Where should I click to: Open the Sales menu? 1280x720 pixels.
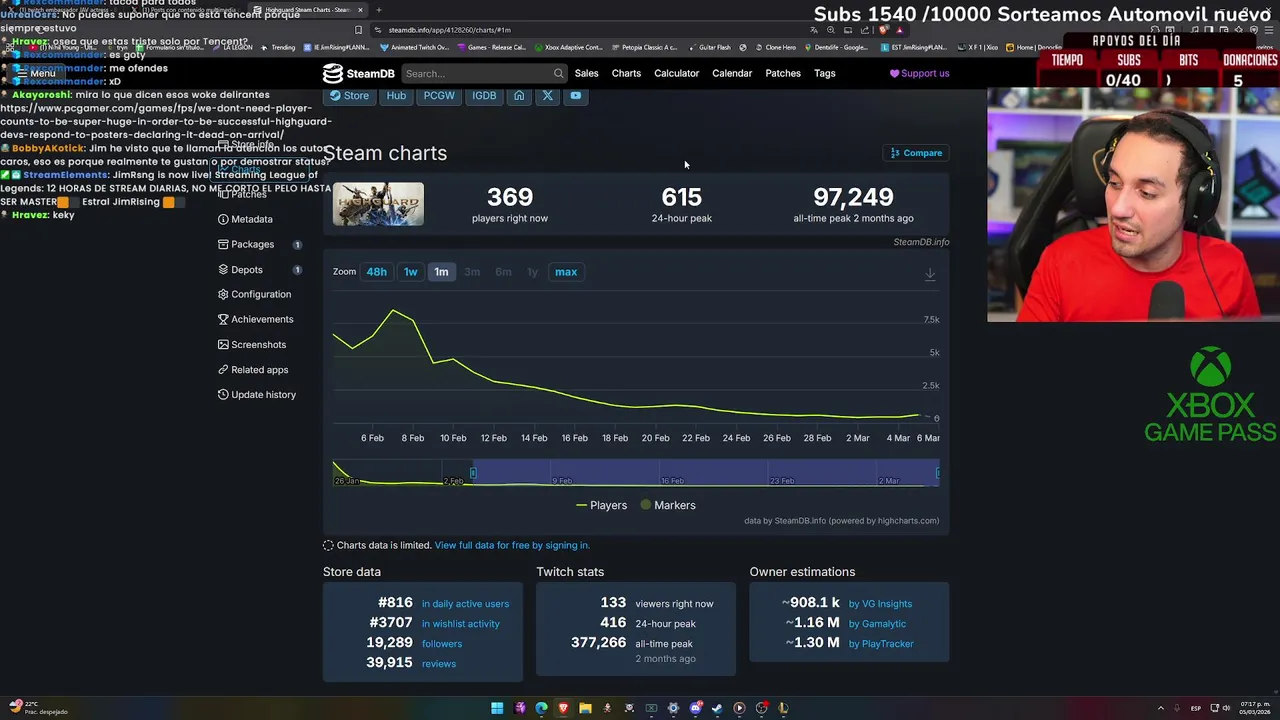(x=586, y=73)
